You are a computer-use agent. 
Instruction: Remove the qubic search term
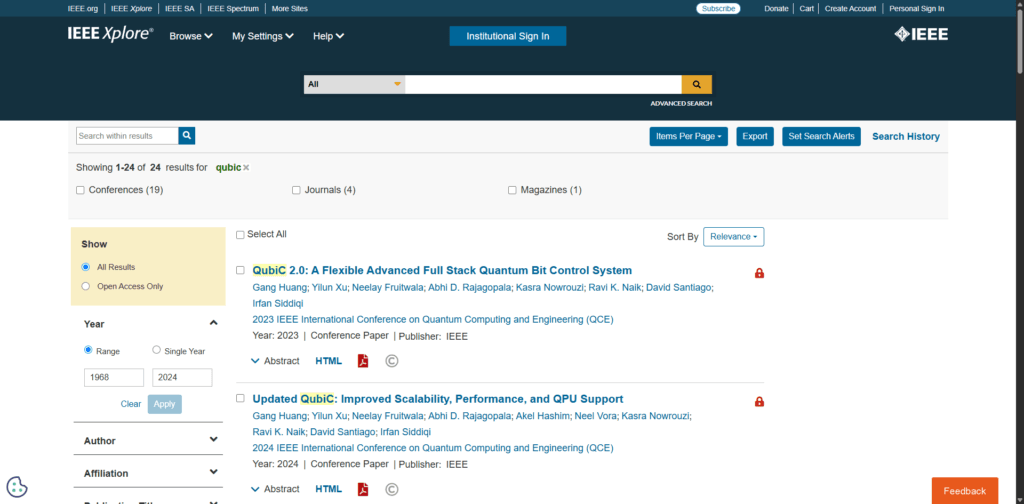coord(246,168)
